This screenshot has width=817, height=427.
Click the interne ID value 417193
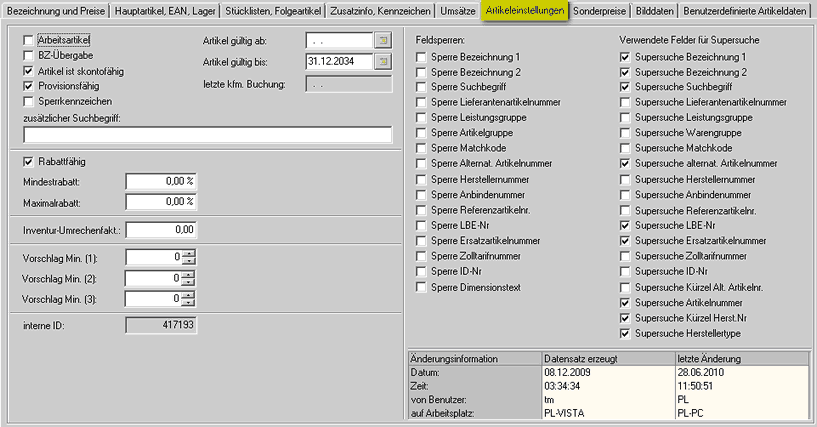tap(161, 325)
